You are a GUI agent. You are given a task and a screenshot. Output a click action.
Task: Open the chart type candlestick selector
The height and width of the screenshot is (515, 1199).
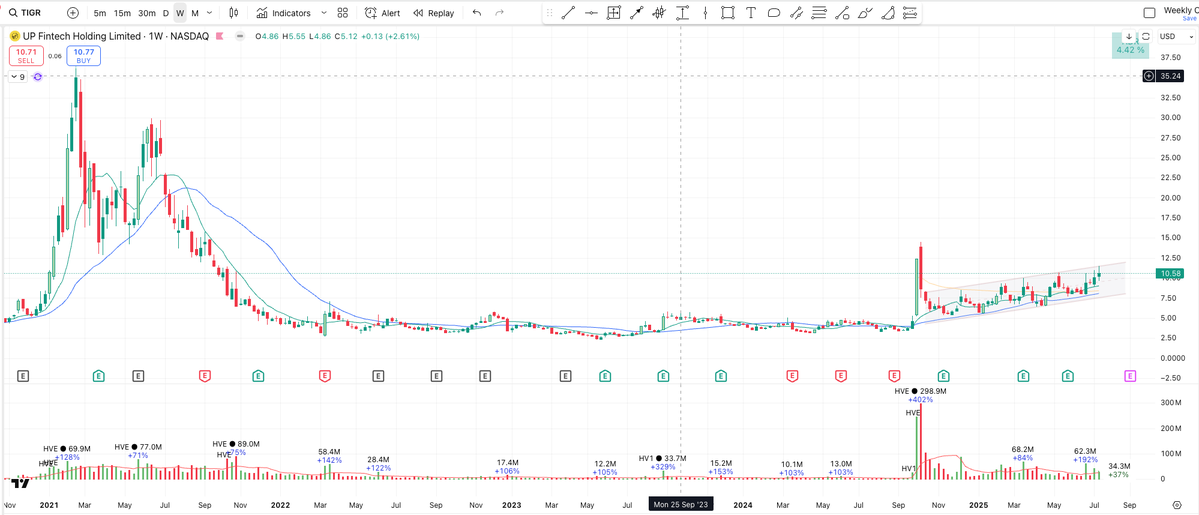(234, 13)
